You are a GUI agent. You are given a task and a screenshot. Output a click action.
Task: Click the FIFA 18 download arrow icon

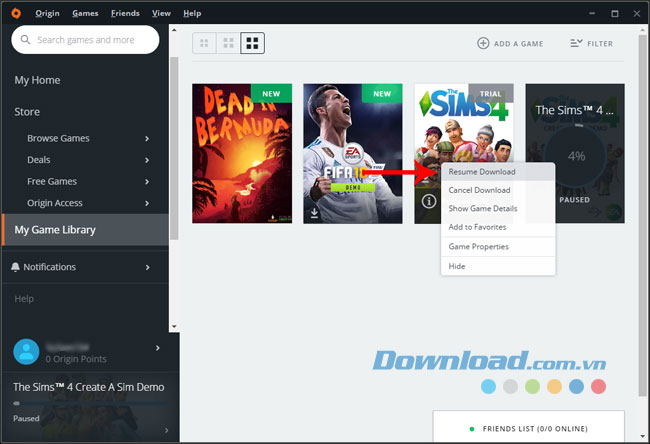[314, 213]
